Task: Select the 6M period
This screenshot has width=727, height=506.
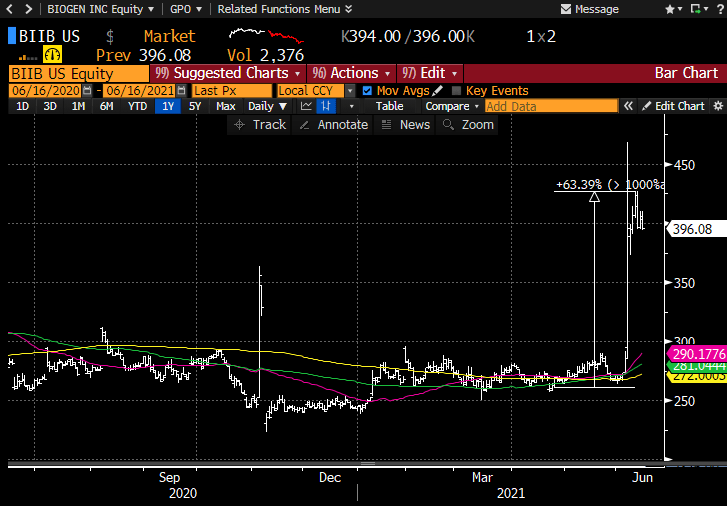Action: (x=106, y=106)
